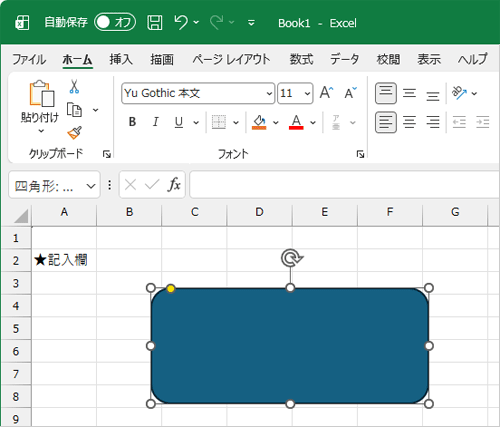Image resolution: width=500 pixels, height=427 pixels.
Task: Expand the 貼り付け paste options arrow
Action: (41, 131)
